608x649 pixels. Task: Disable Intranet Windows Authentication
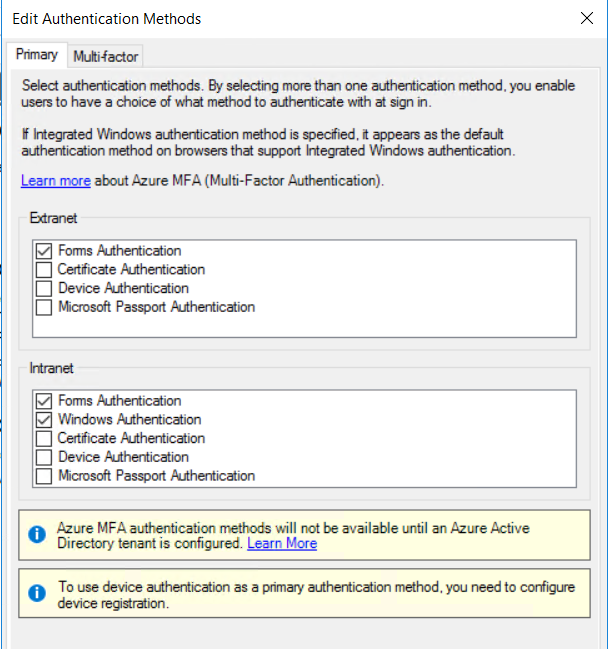tap(44, 420)
